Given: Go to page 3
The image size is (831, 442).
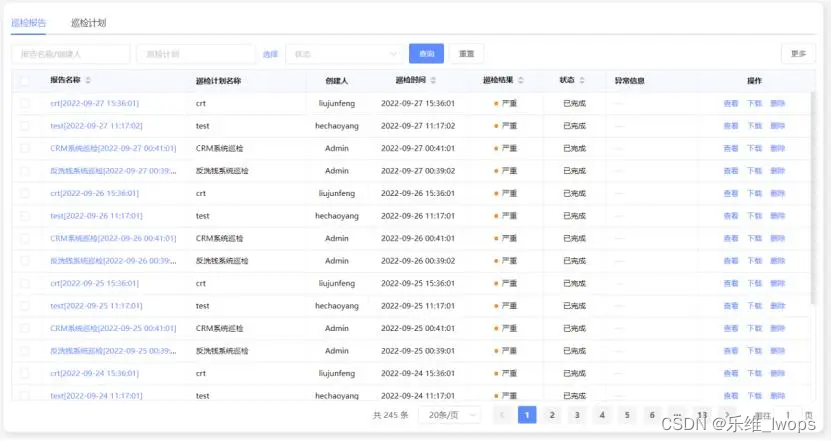Looking at the screenshot, I should [577, 415].
